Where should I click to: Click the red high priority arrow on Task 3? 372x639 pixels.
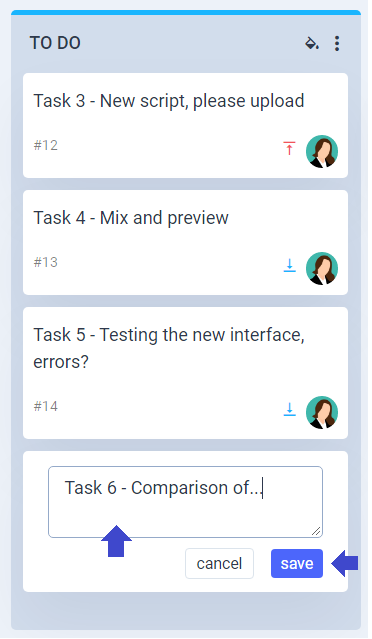[289, 148]
